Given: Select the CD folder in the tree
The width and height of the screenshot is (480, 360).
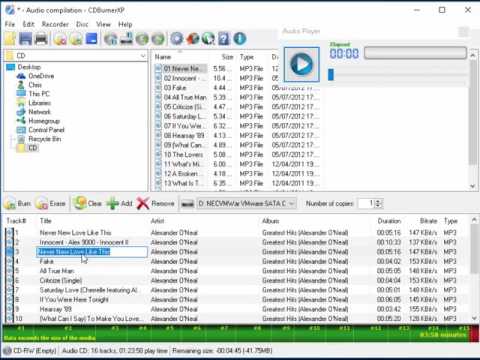Looking at the screenshot, I should 33,148.
